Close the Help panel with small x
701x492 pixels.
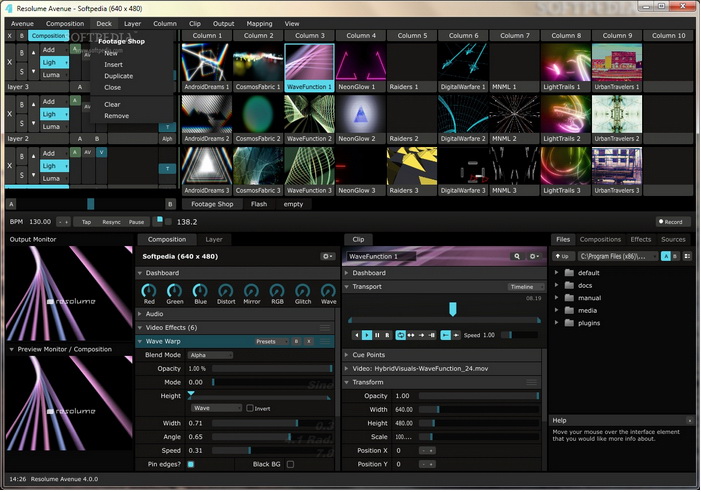(x=690, y=421)
